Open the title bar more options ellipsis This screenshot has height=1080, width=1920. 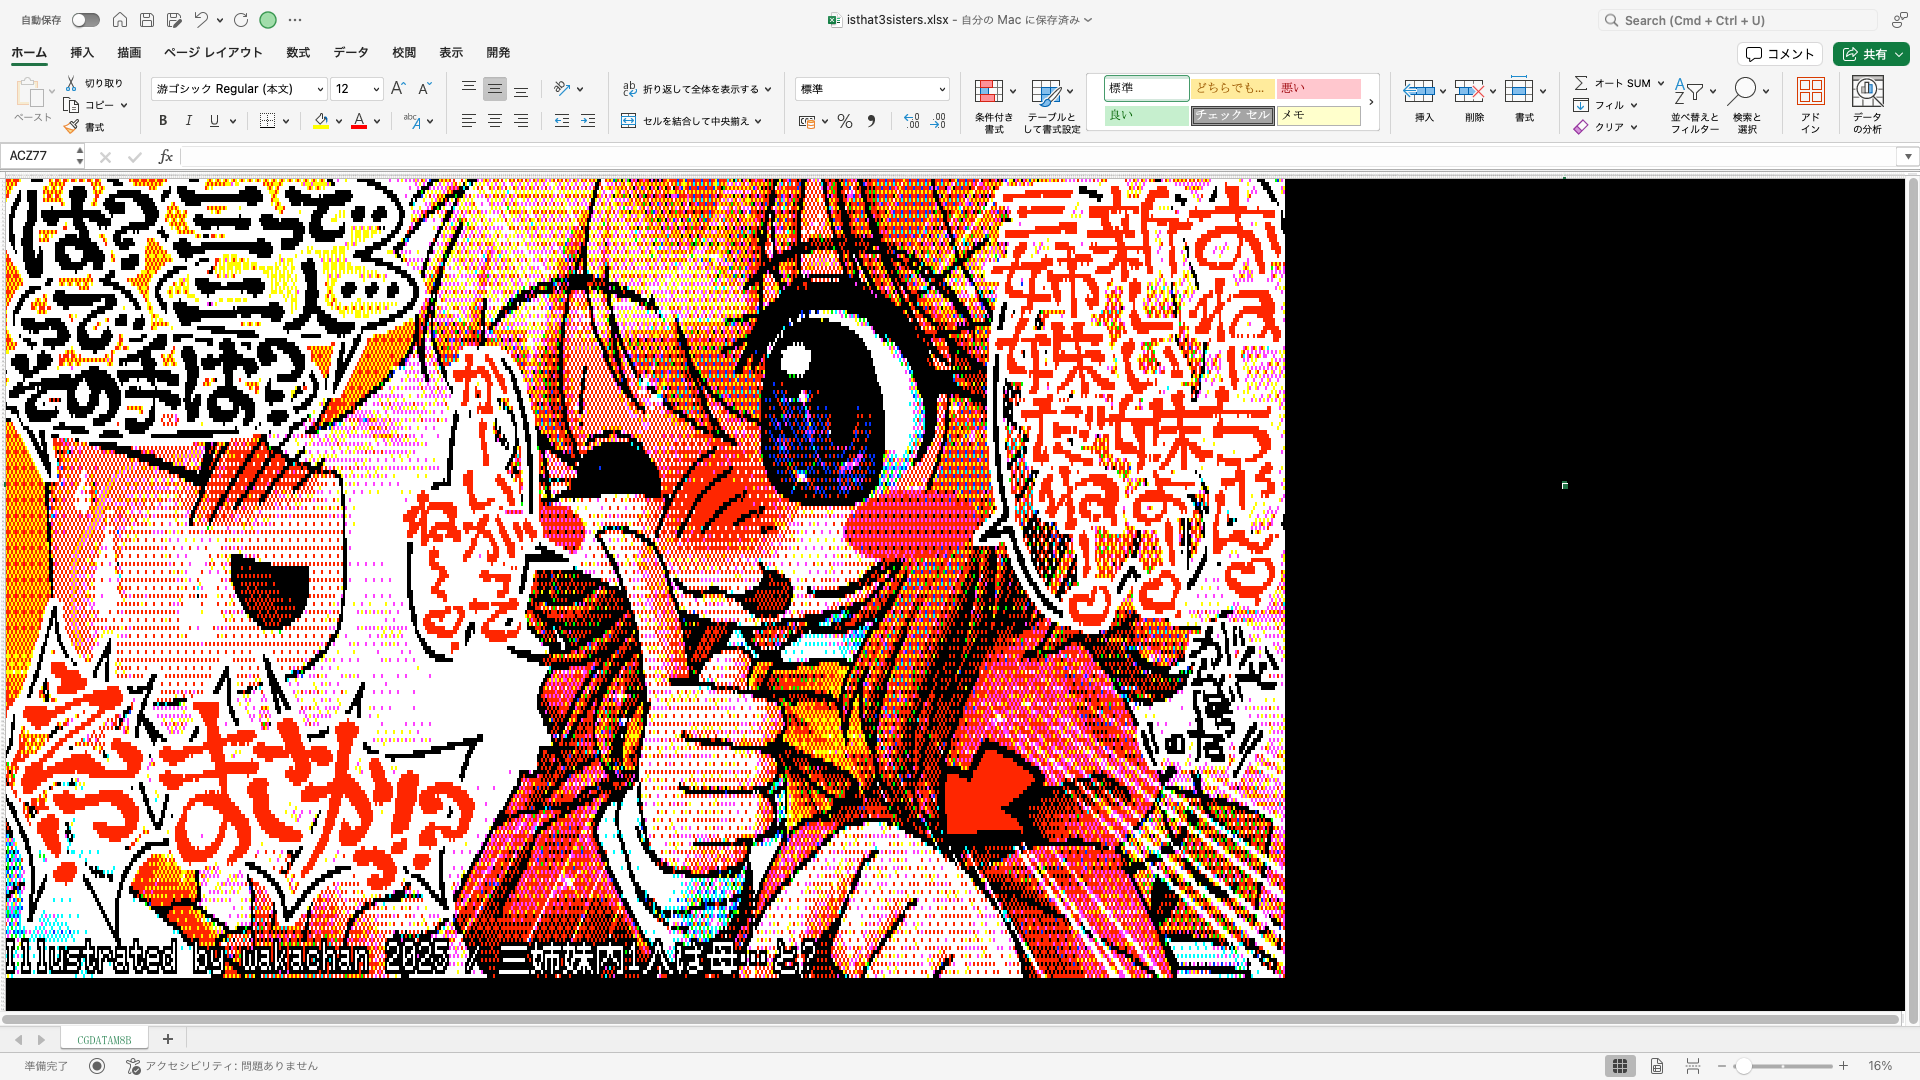coord(295,20)
